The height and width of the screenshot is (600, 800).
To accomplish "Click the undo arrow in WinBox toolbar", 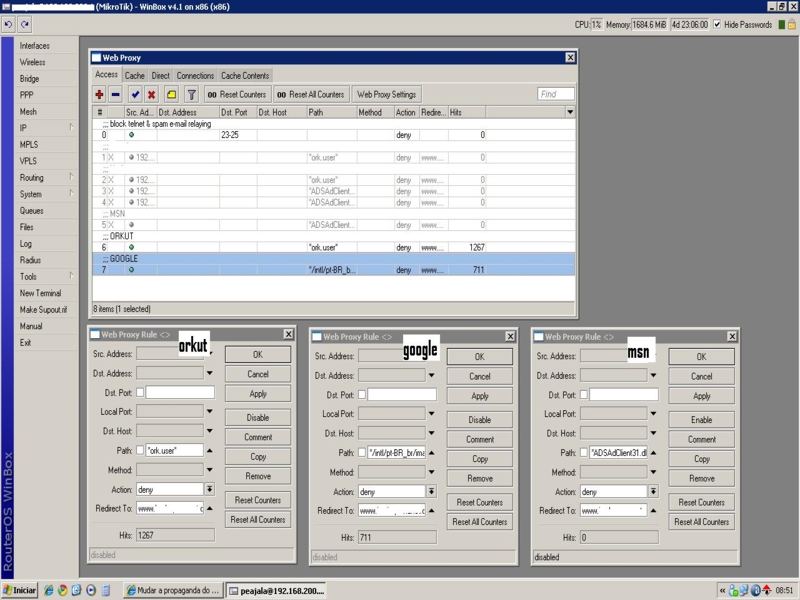I will click(x=9, y=24).
